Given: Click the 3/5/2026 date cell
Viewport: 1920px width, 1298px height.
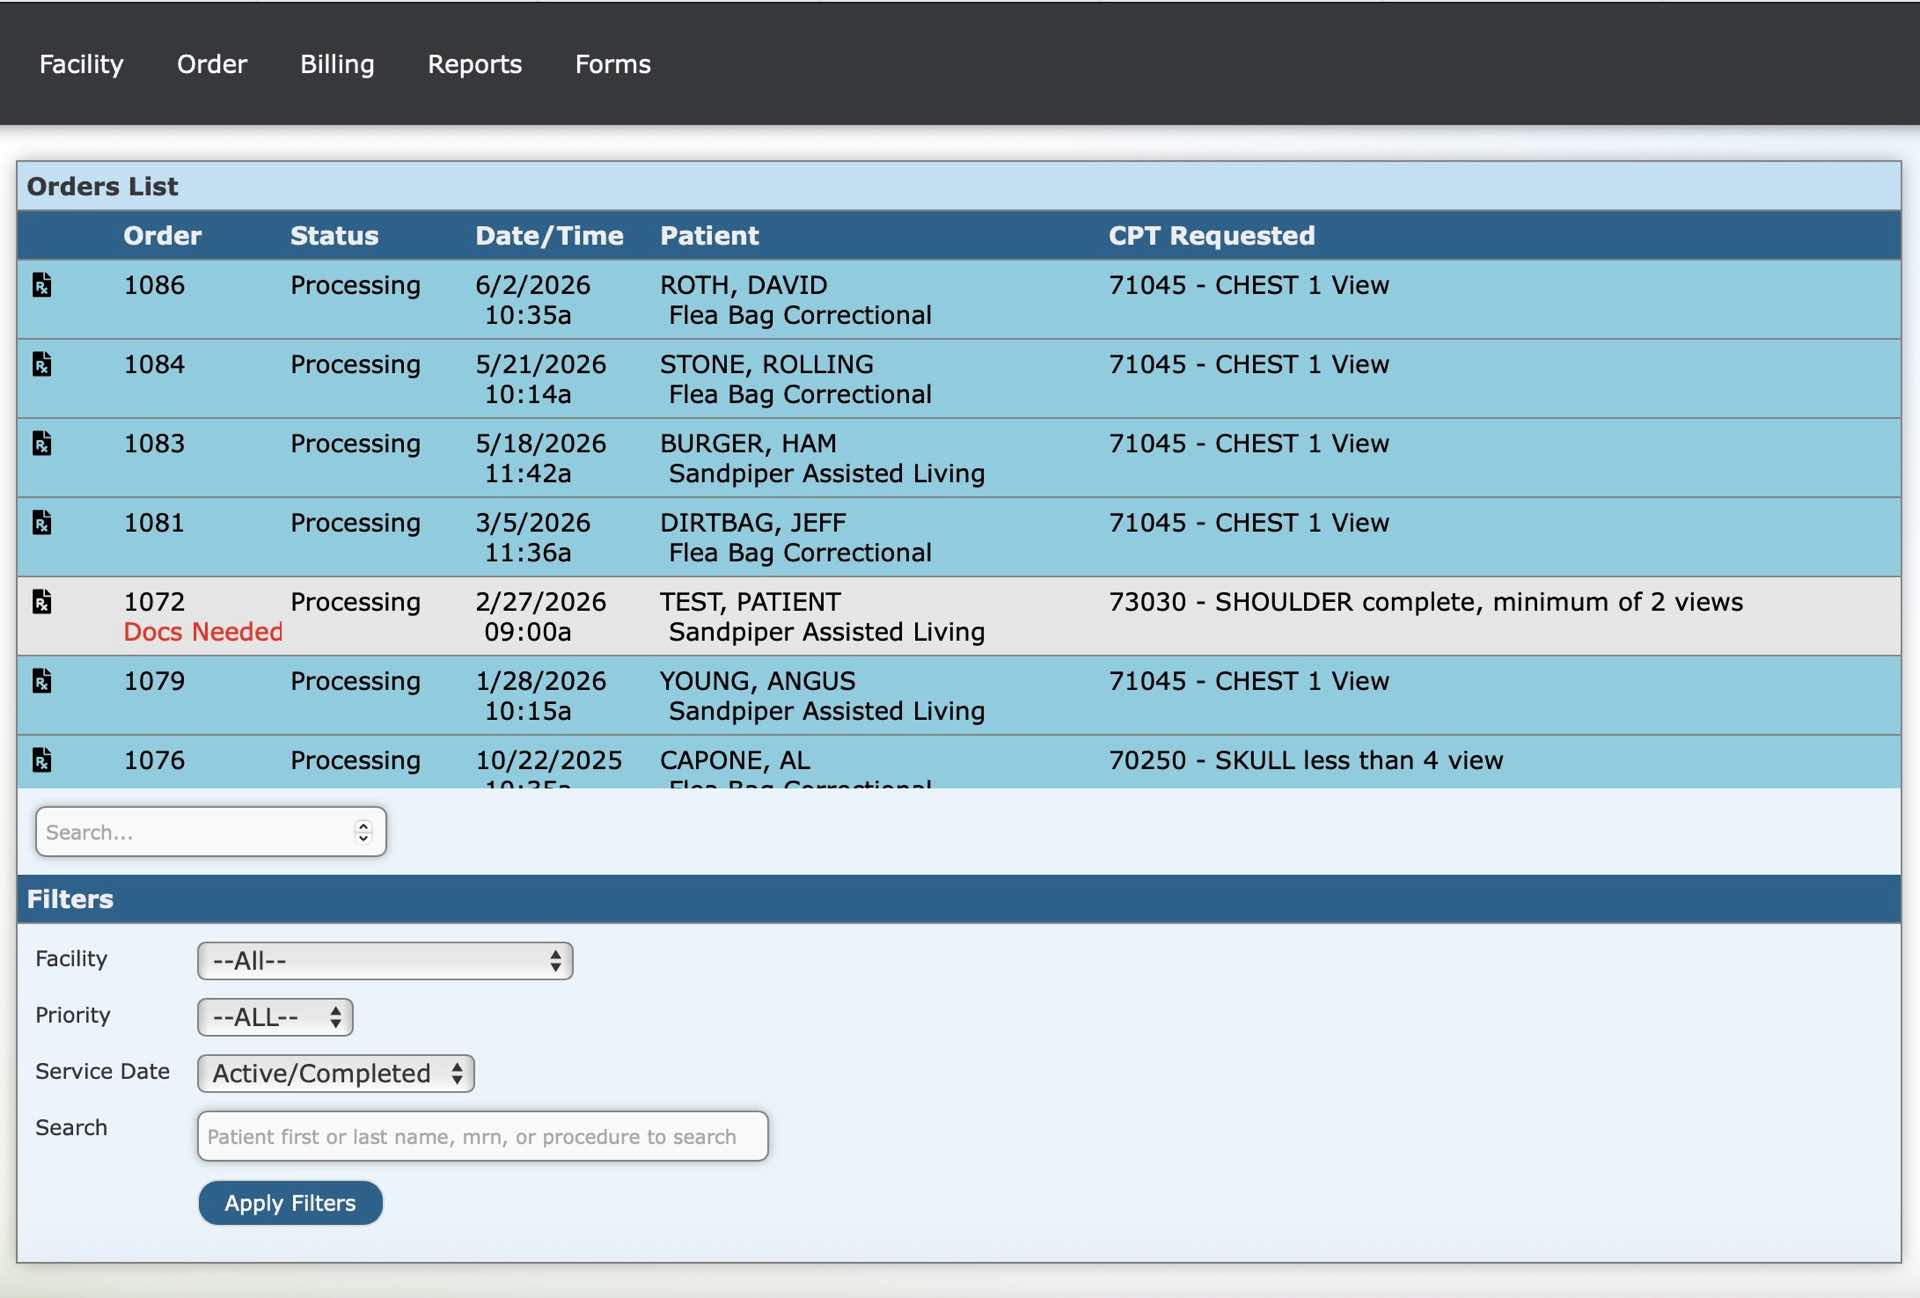Looking at the screenshot, I should 533,522.
